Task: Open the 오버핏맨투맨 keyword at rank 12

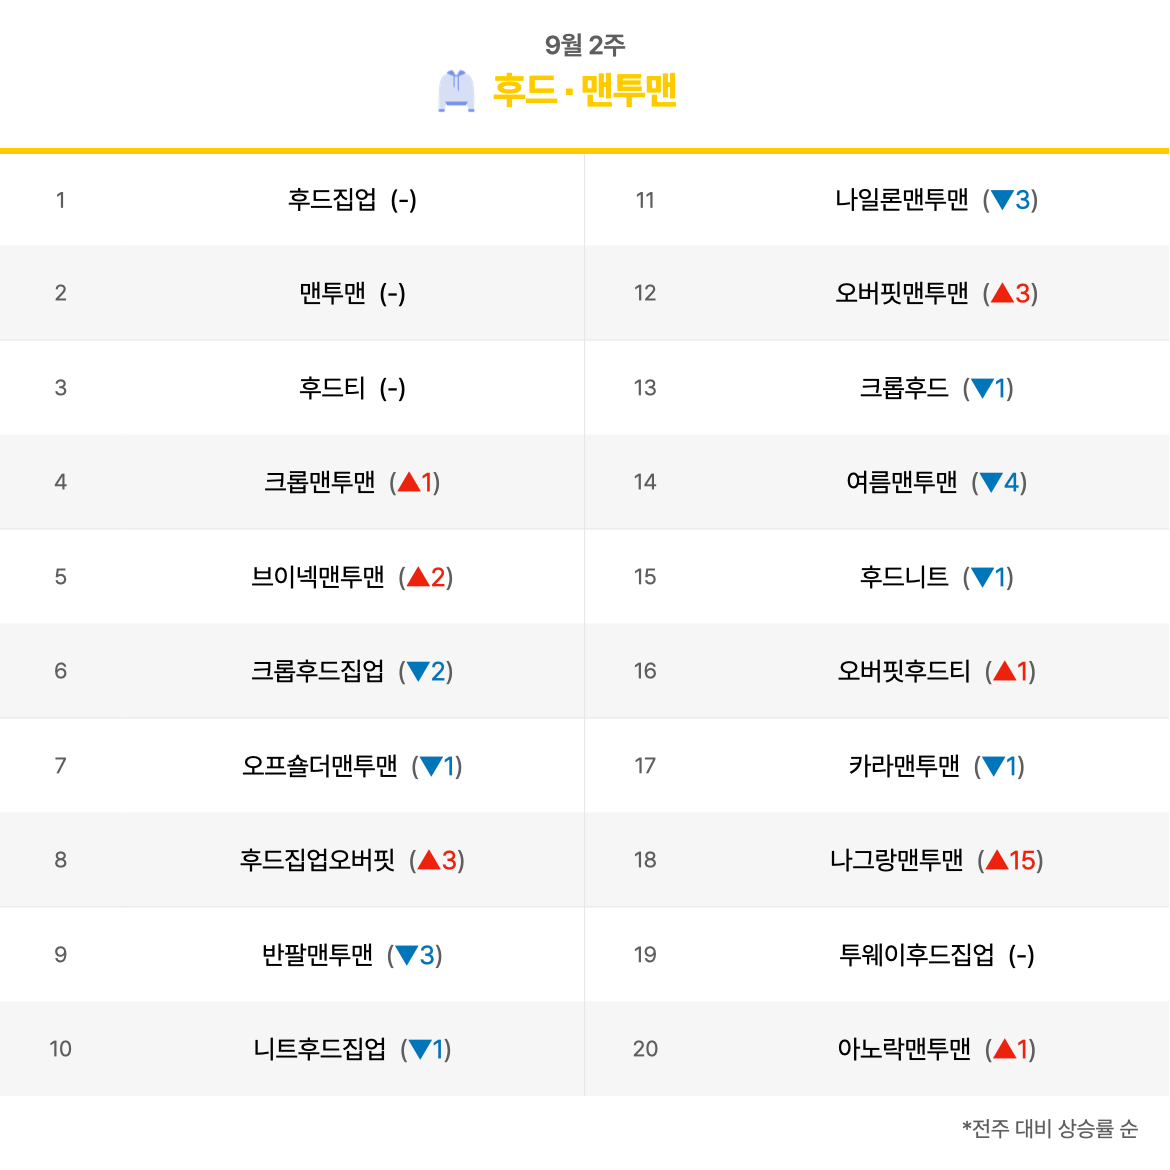Action: (x=901, y=293)
